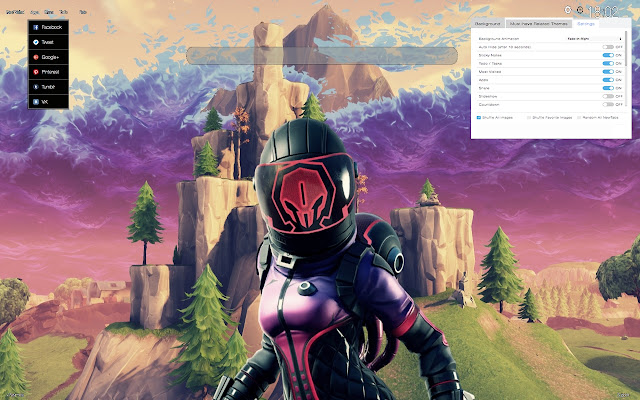Click the 18:02 clock display
The image size is (640, 400).
(603, 11)
